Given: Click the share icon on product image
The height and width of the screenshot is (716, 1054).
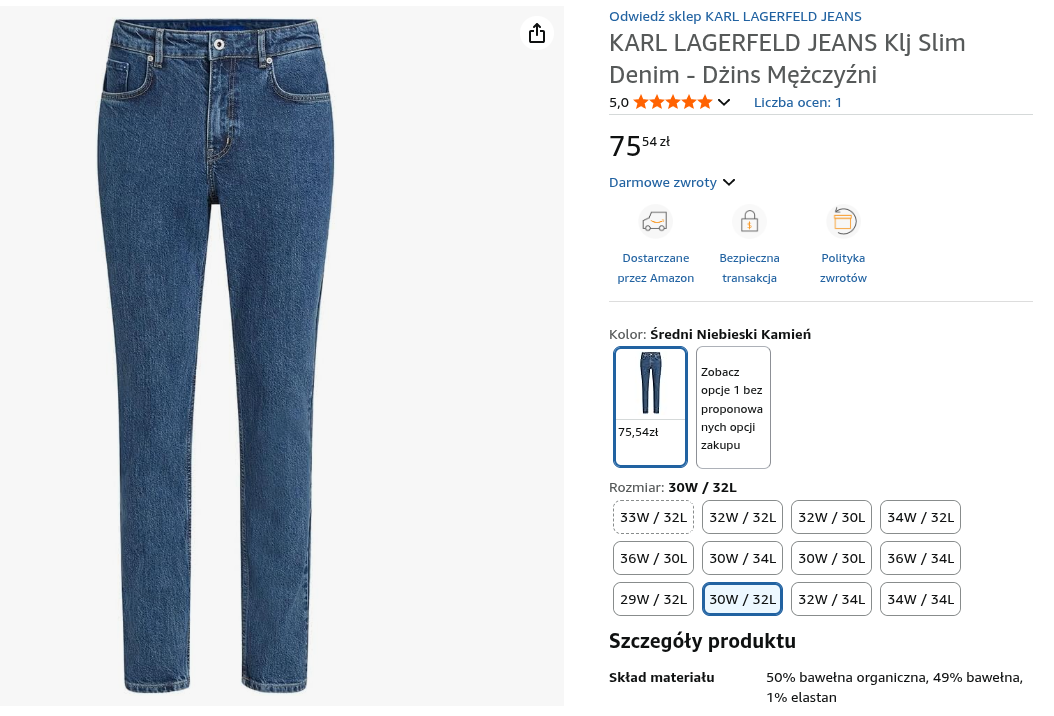Looking at the screenshot, I should point(537,33).
